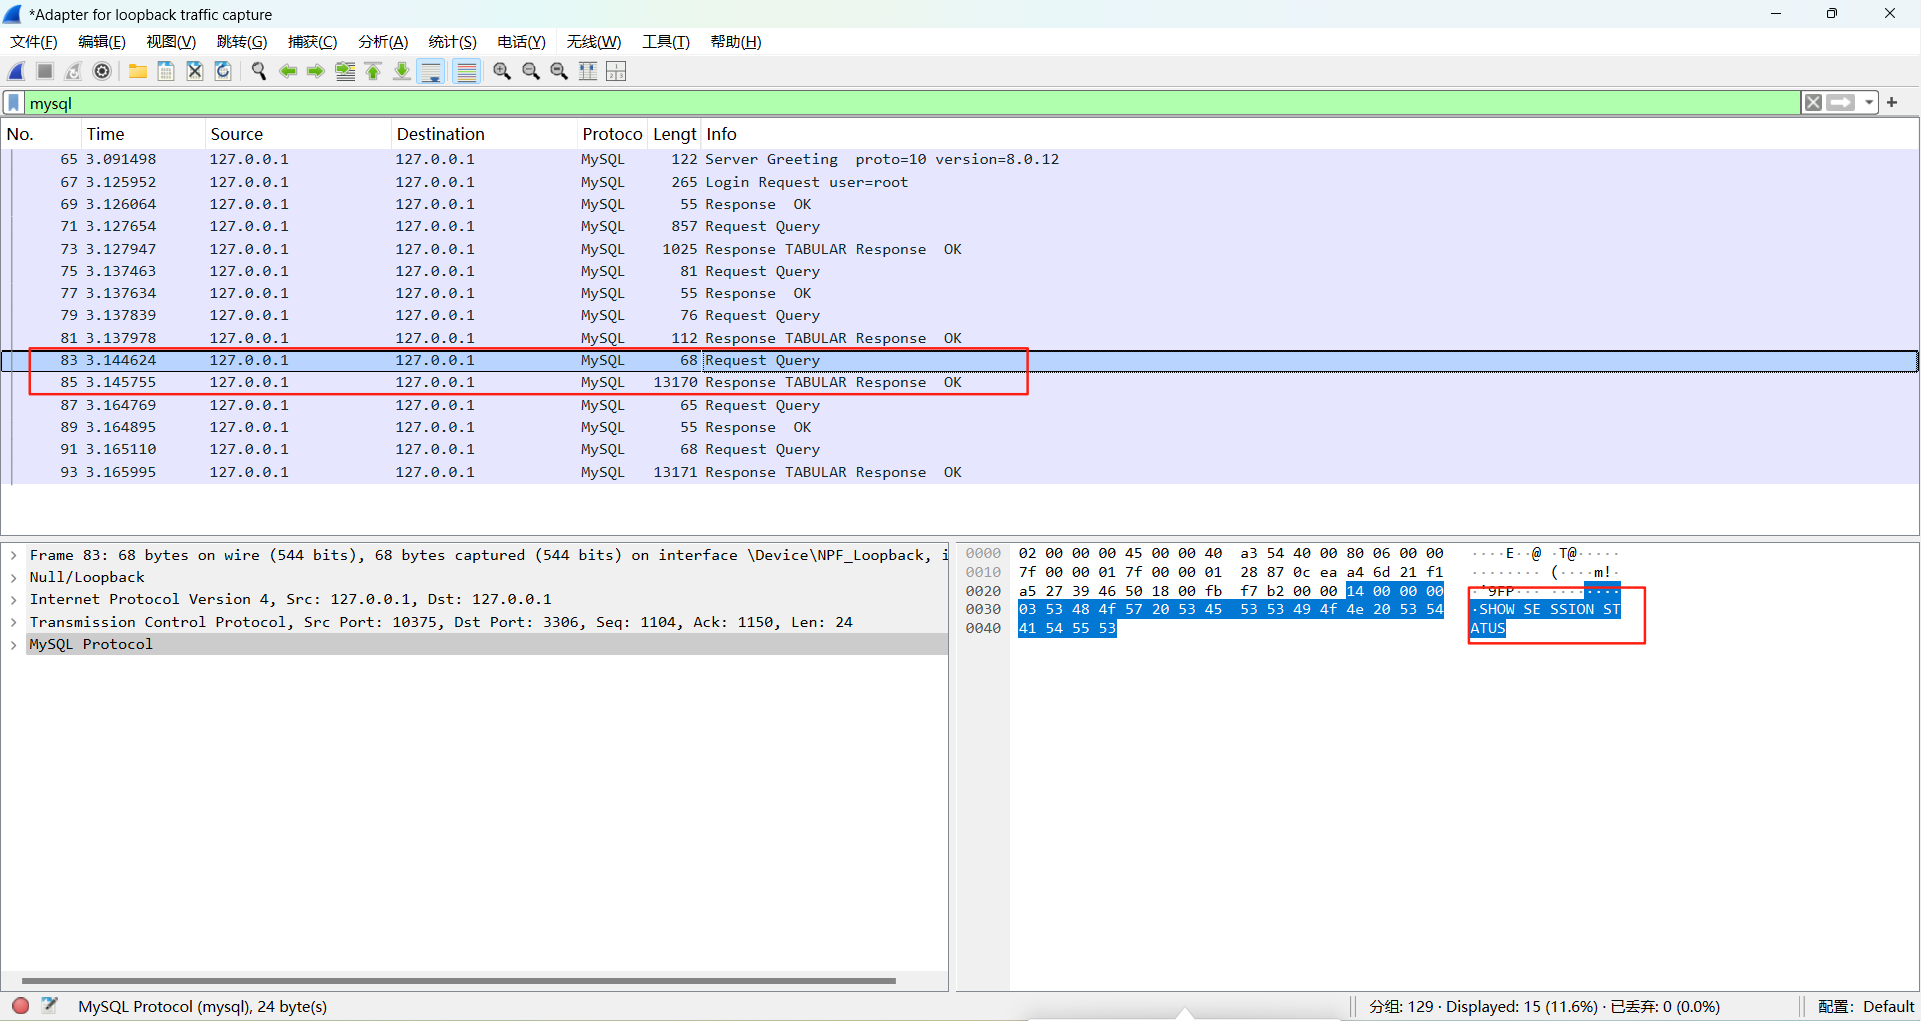This screenshot has width=1921, height=1021.
Task: Start capturing packets with the shark fin icon
Action: click(x=17, y=71)
